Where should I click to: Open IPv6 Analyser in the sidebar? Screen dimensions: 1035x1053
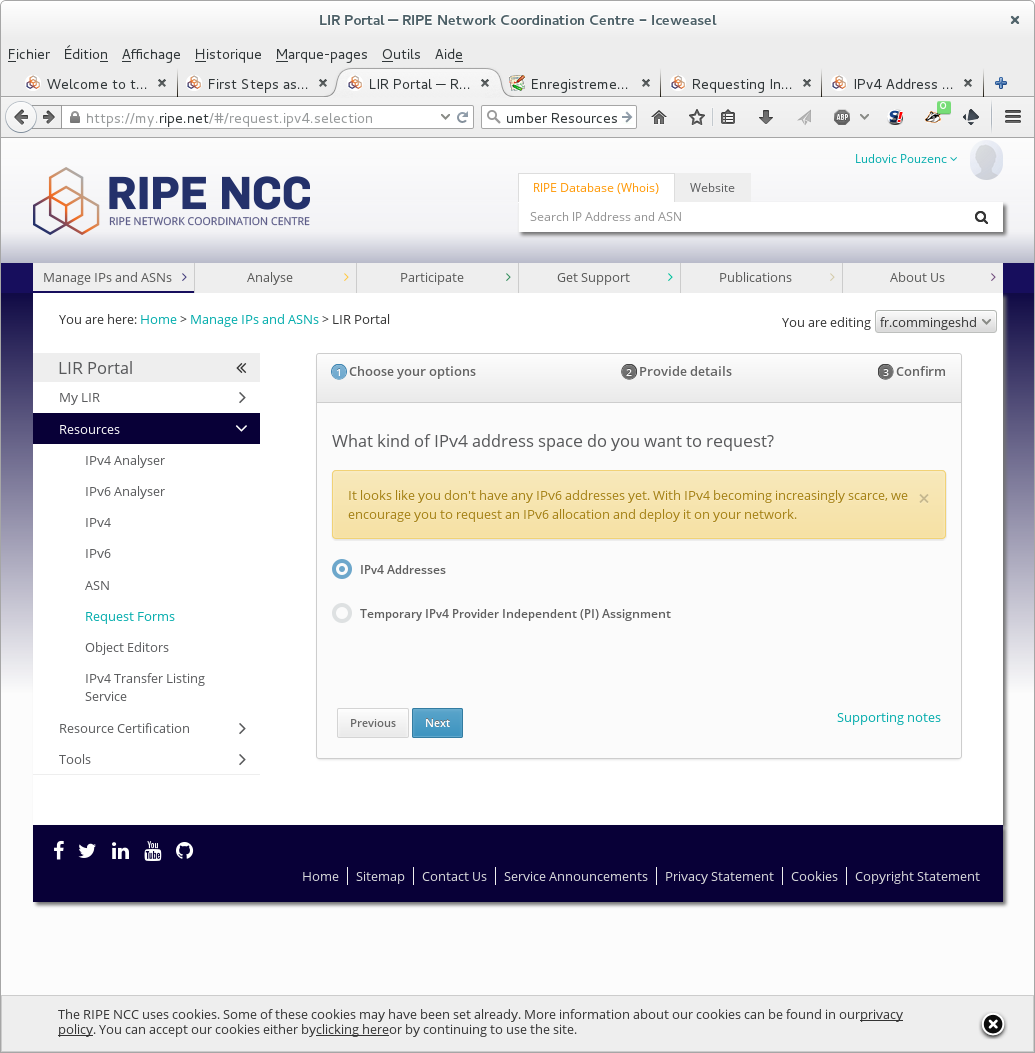point(125,492)
